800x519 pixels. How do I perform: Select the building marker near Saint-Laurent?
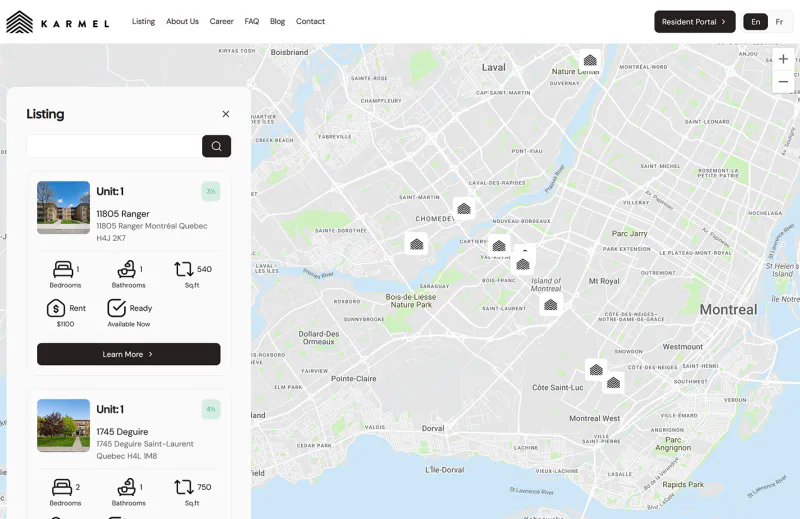[x=551, y=305]
